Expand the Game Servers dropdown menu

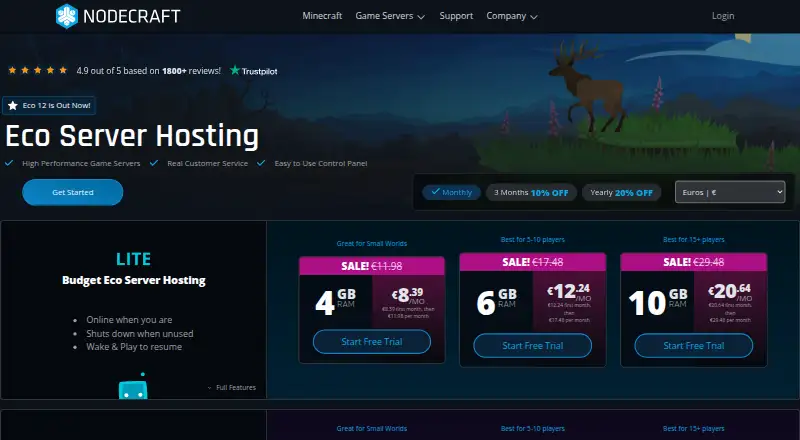(x=390, y=16)
